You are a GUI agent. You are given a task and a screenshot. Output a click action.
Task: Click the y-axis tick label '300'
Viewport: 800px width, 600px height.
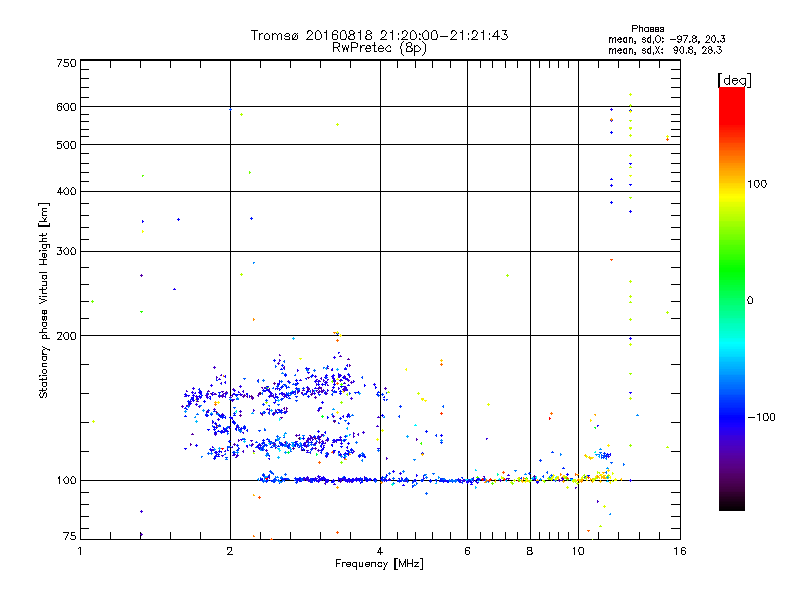(67, 252)
